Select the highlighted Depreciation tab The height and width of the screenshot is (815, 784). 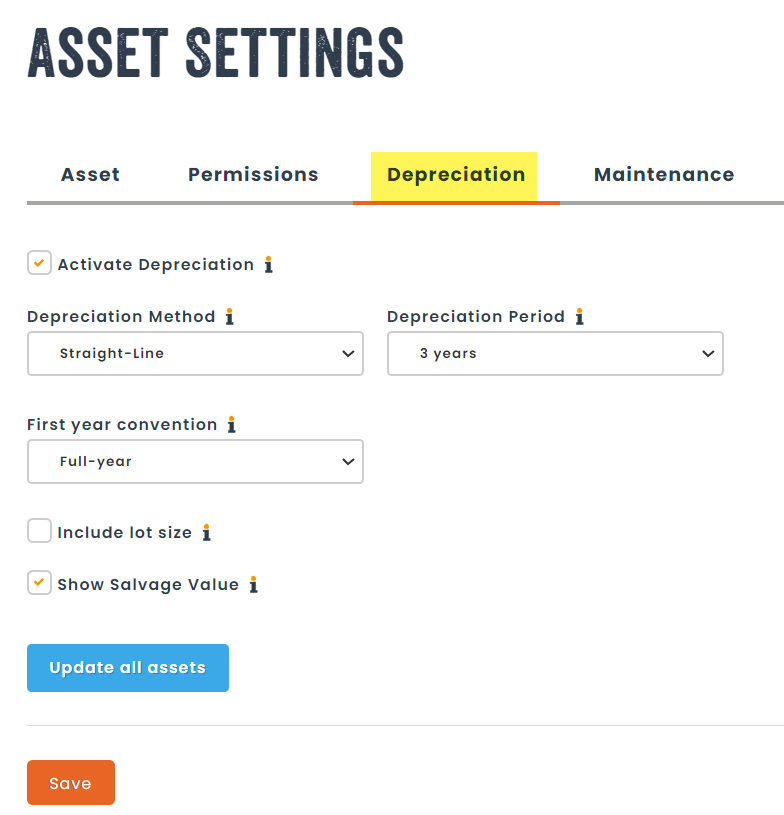[456, 175]
